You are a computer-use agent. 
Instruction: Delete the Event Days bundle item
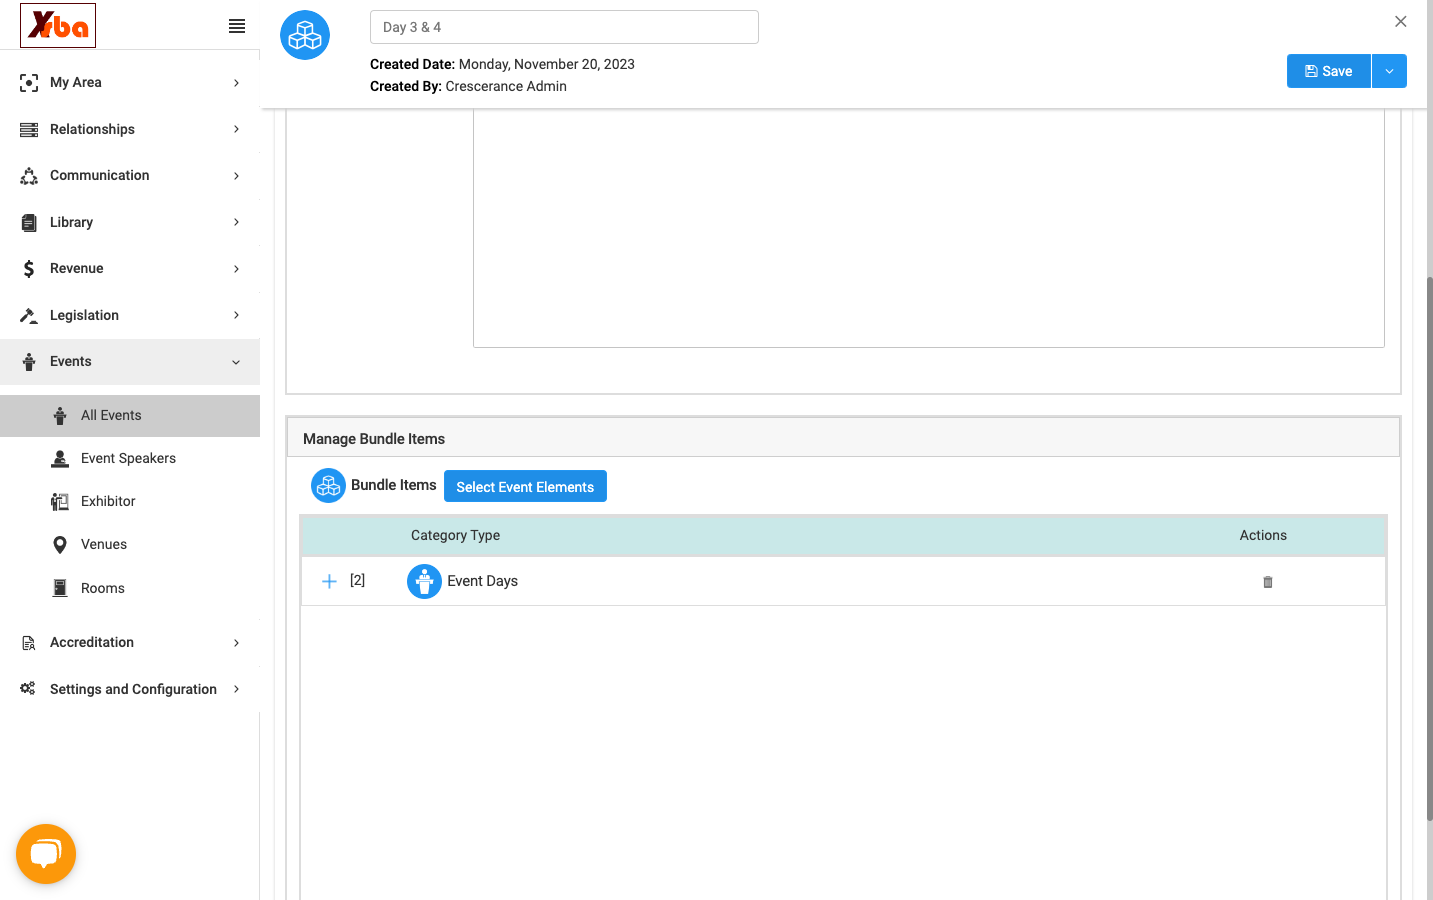1268,582
